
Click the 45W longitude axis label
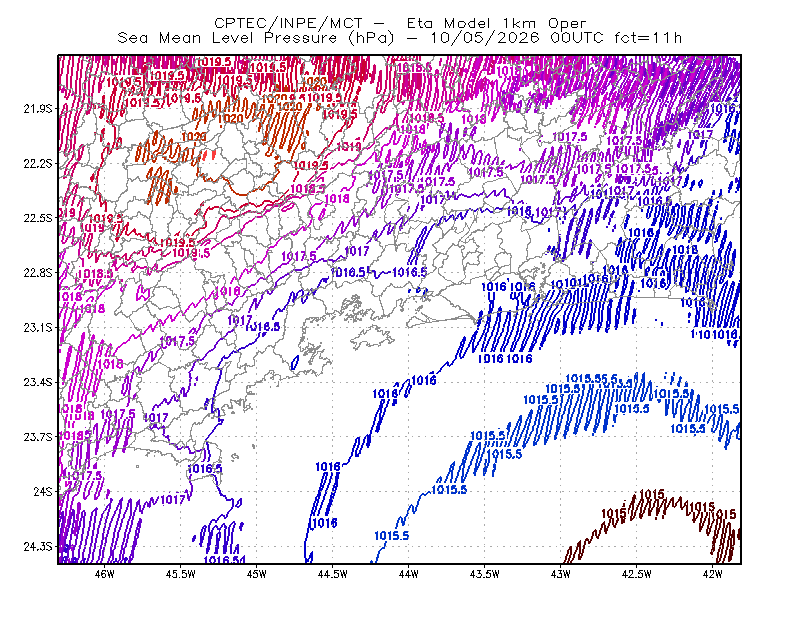(x=257, y=574)
